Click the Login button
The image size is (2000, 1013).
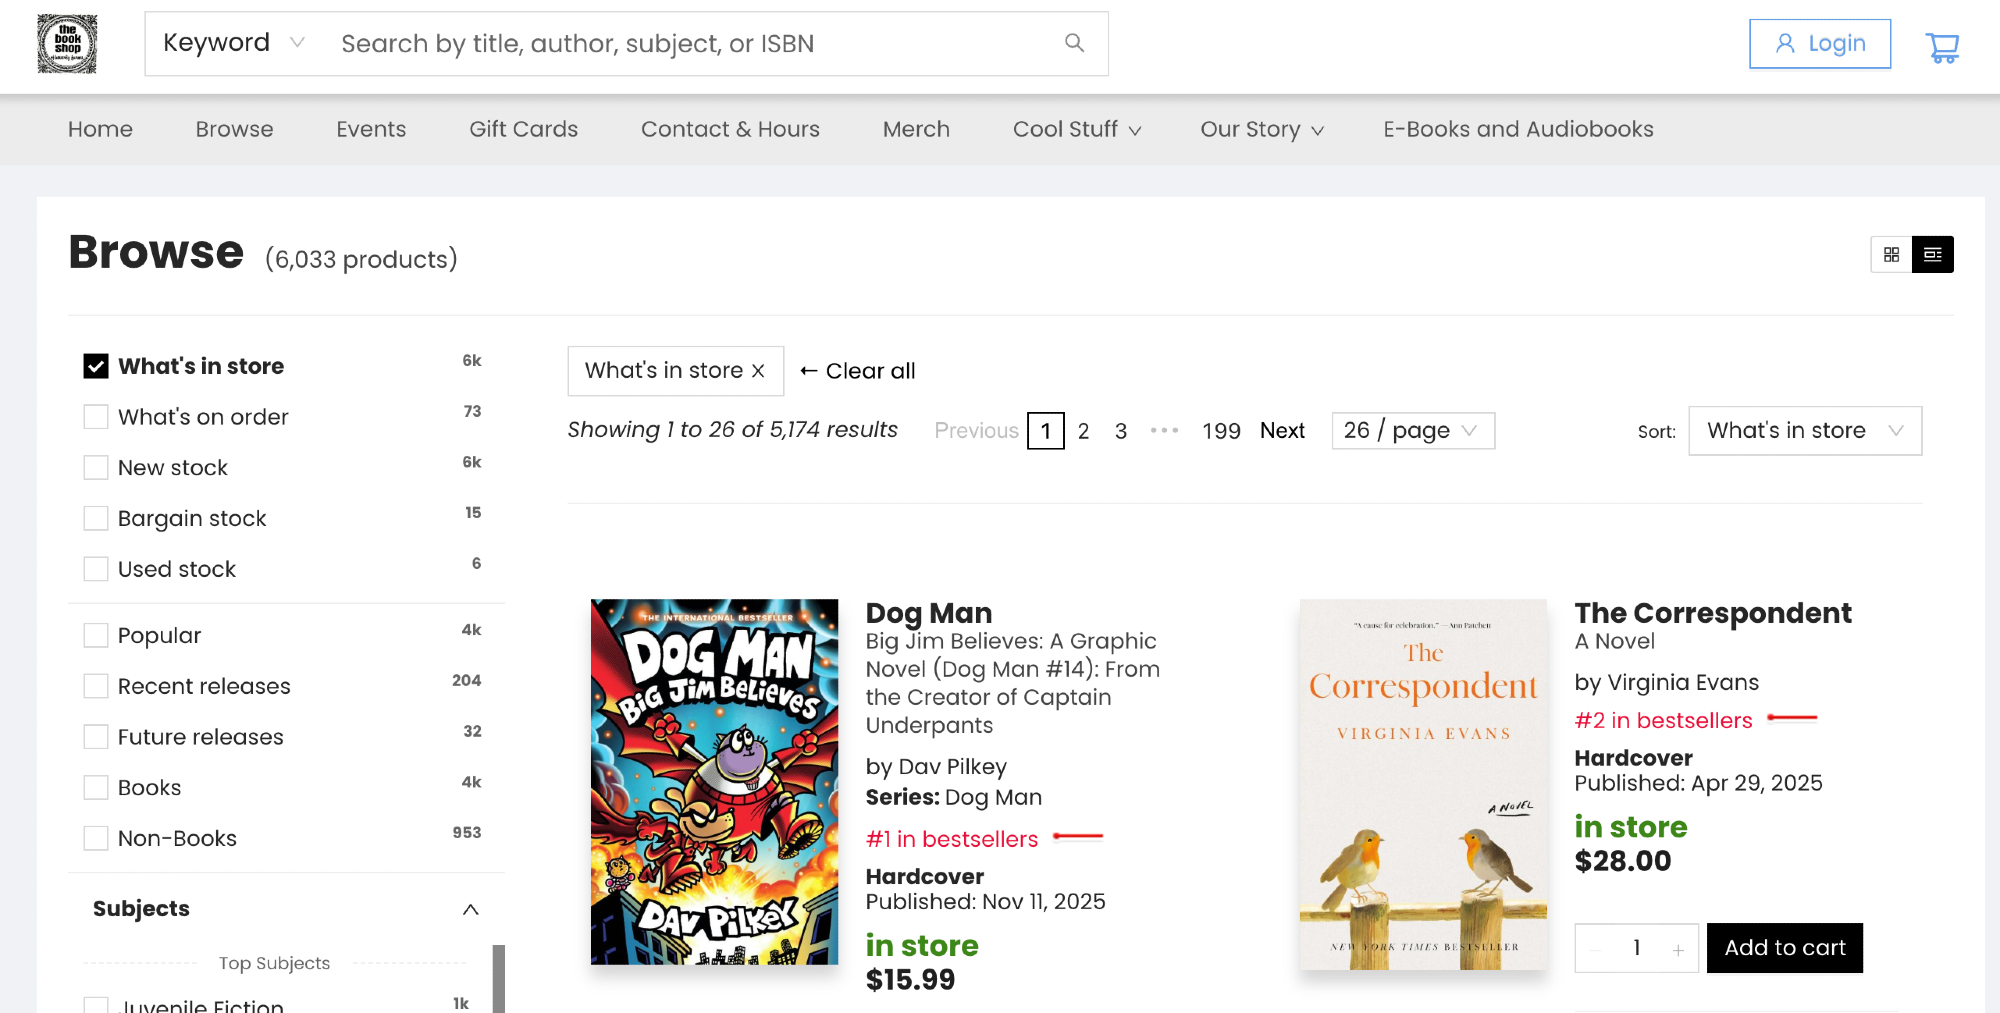pos(1819,44)
